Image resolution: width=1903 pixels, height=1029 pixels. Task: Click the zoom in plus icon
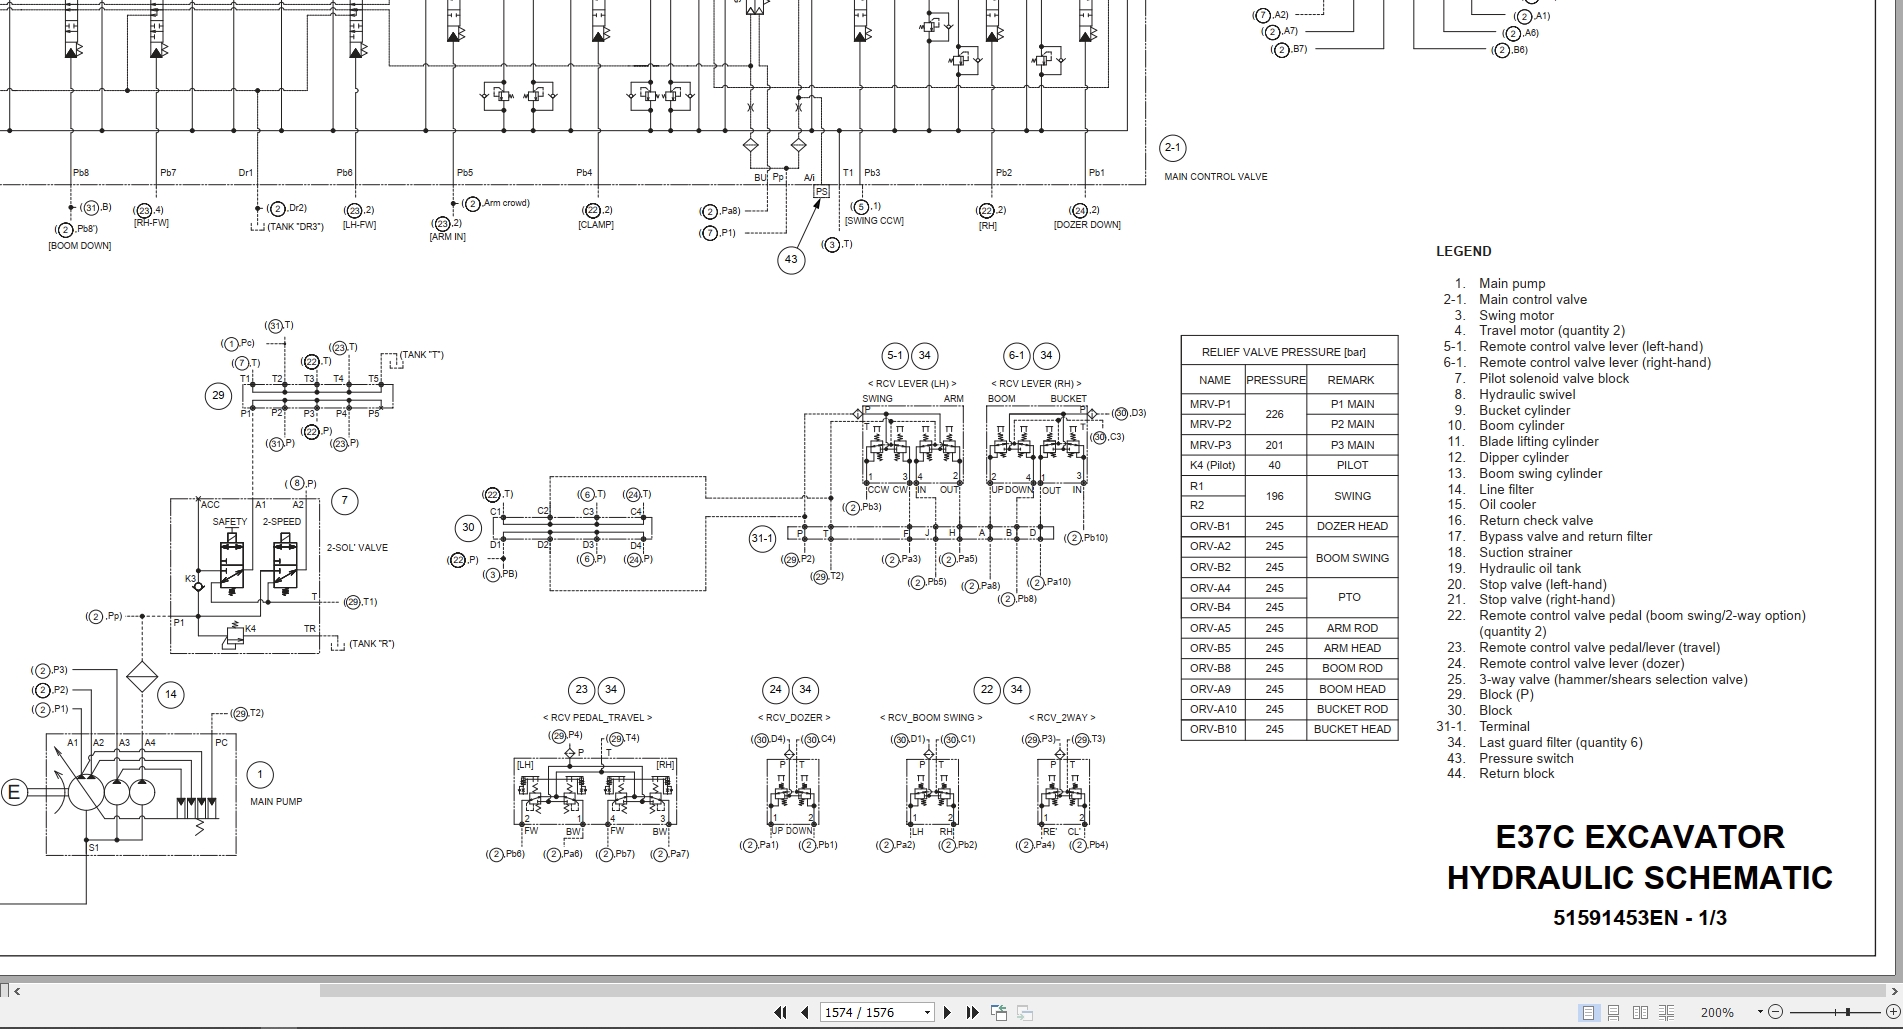(1891, 1012)
